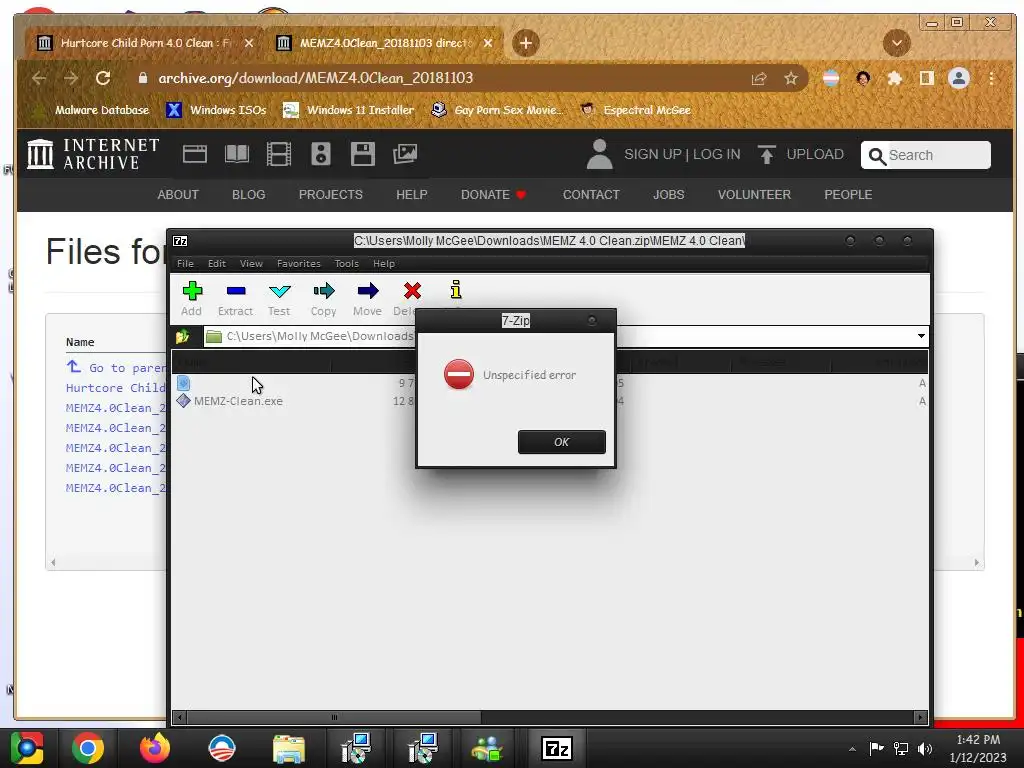Open the Help menu in 7-Zip
The width and height of the screenshot is (1024, 768).
tap(384, 264)
